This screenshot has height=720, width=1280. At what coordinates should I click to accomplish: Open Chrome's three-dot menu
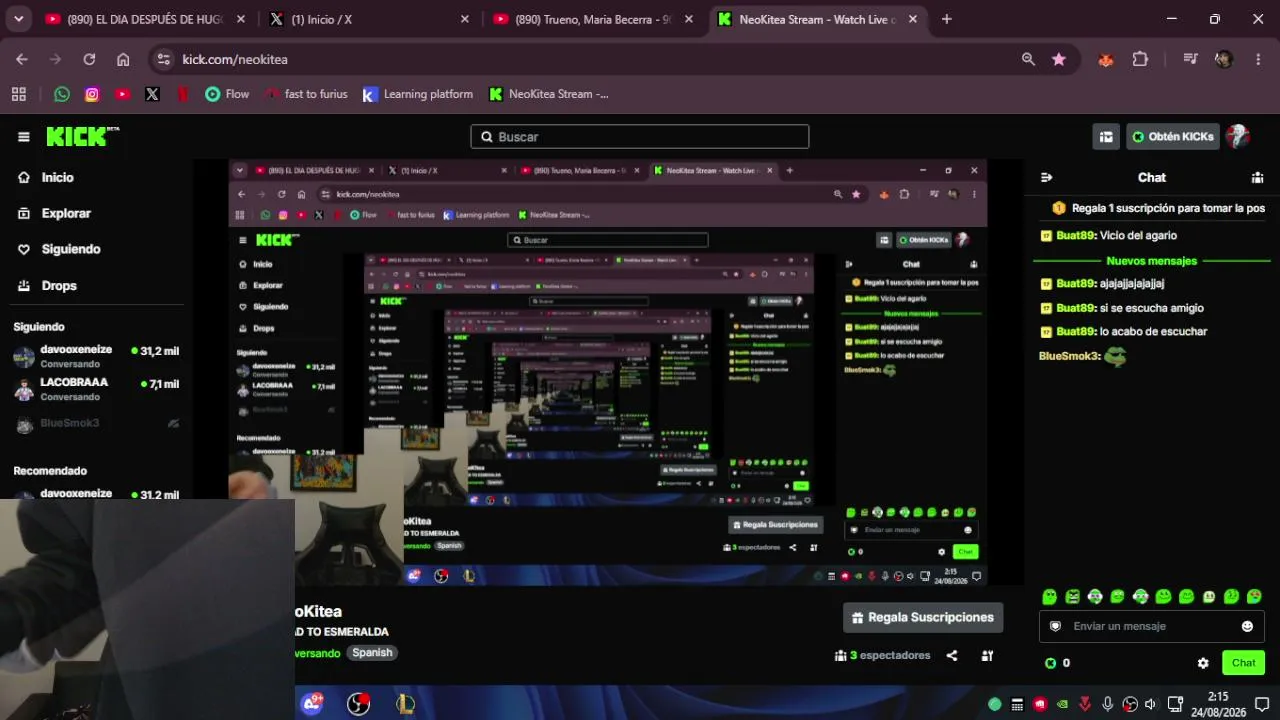coord(1257,59)
